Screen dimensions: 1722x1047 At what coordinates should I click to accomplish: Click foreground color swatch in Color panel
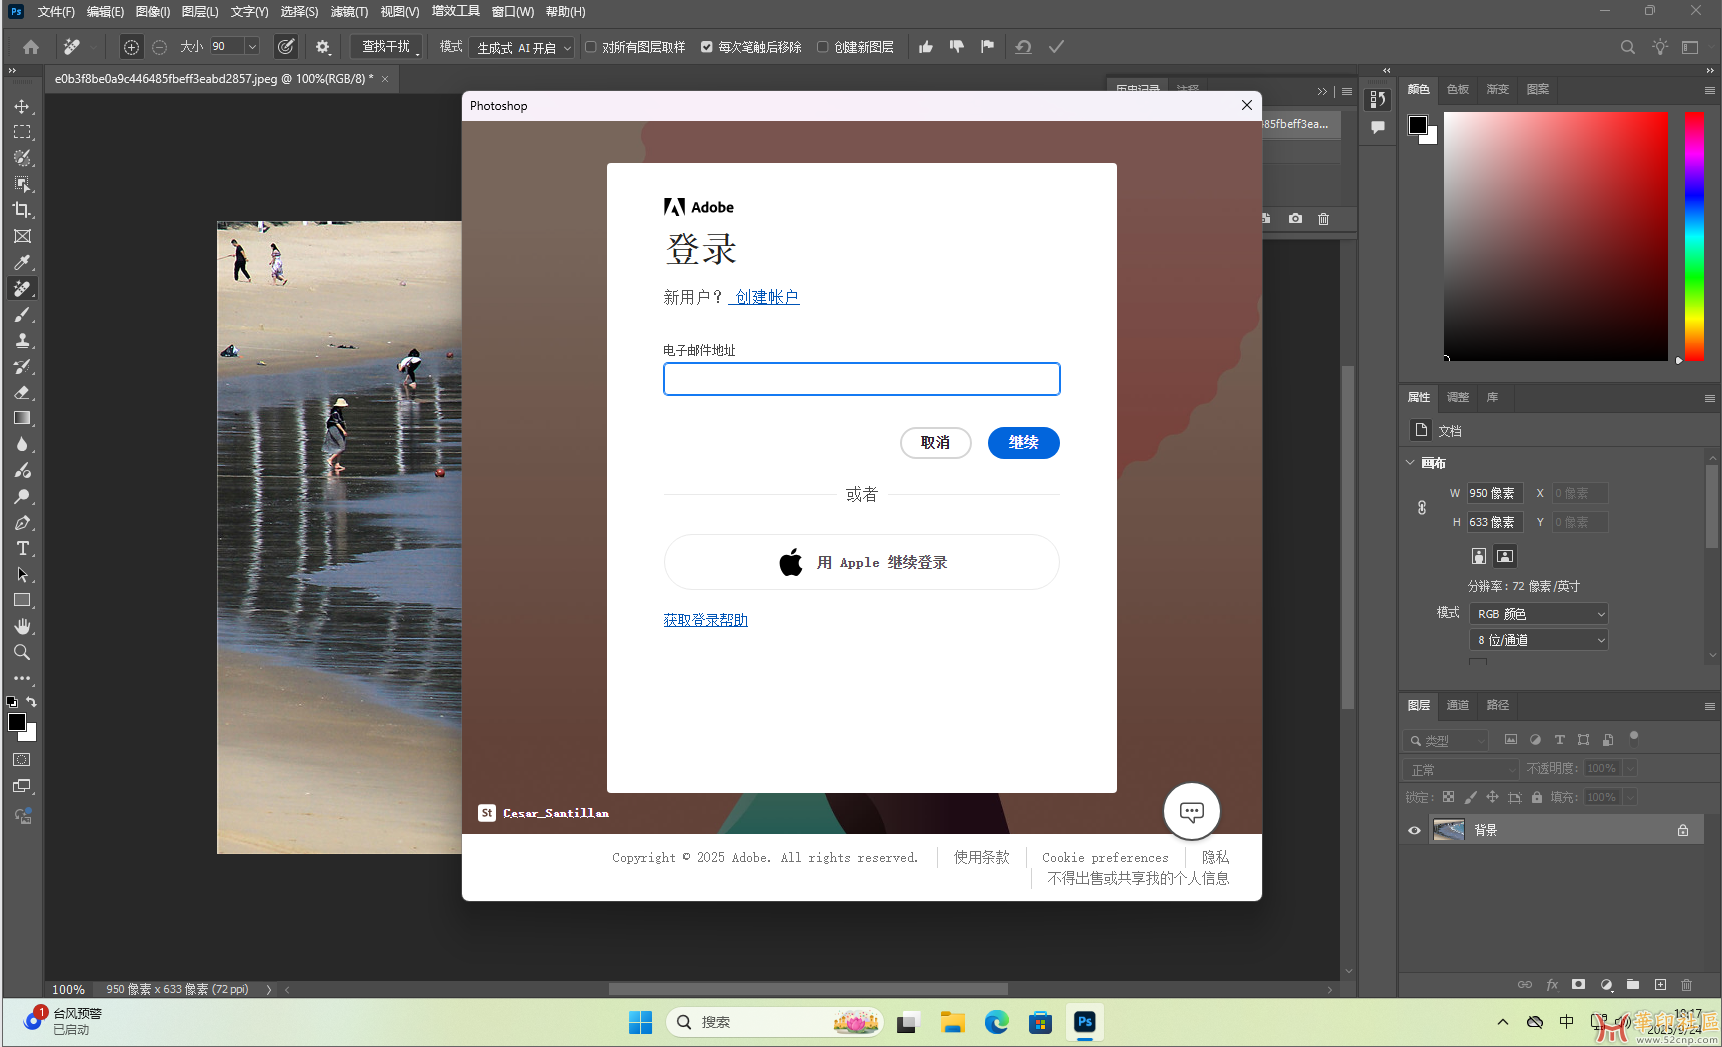pyautogui.click(x=1418, y=125)
